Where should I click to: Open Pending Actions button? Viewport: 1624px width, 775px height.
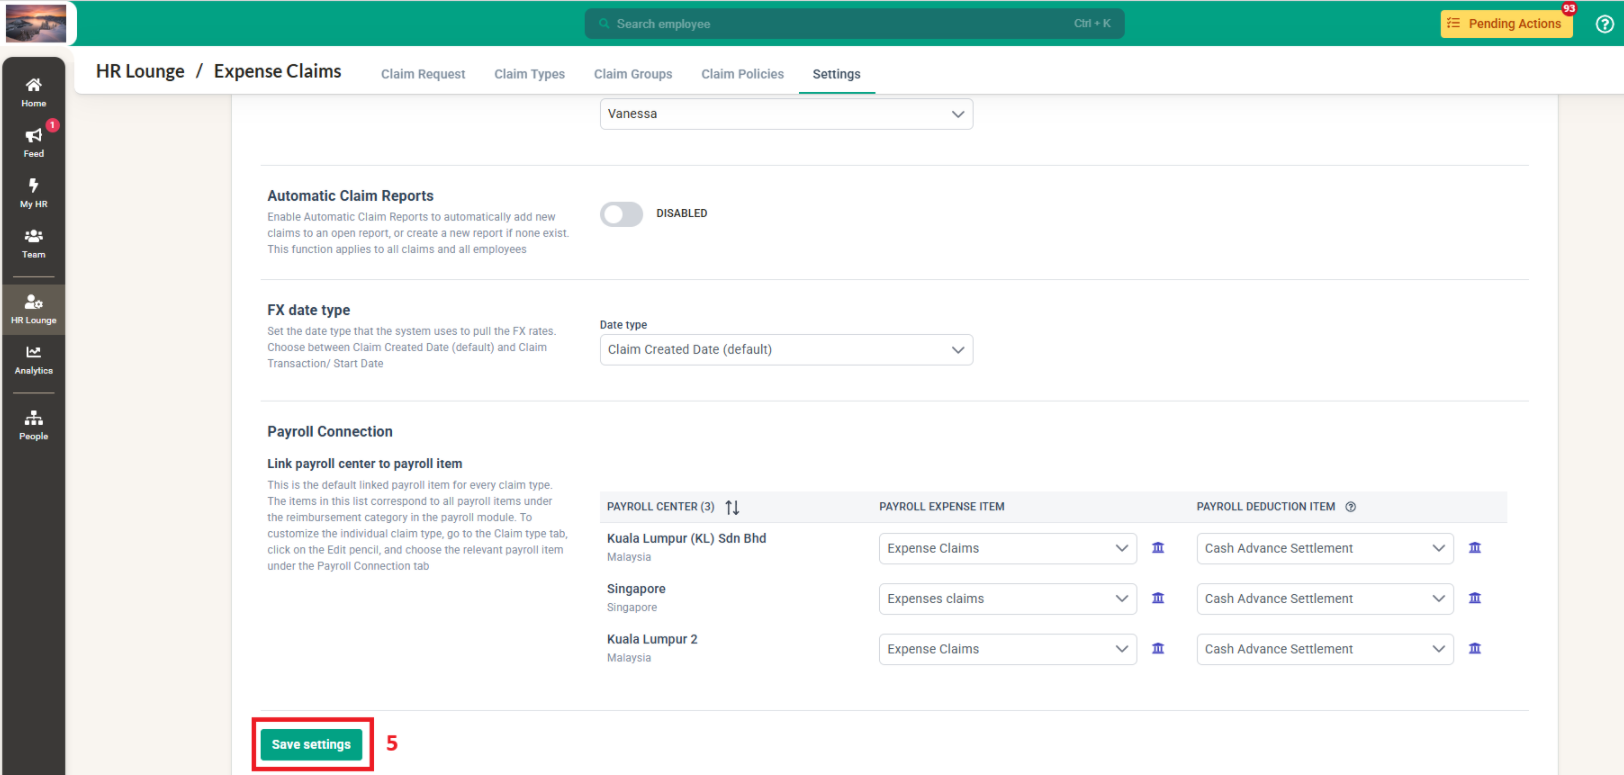point(1506,24)
